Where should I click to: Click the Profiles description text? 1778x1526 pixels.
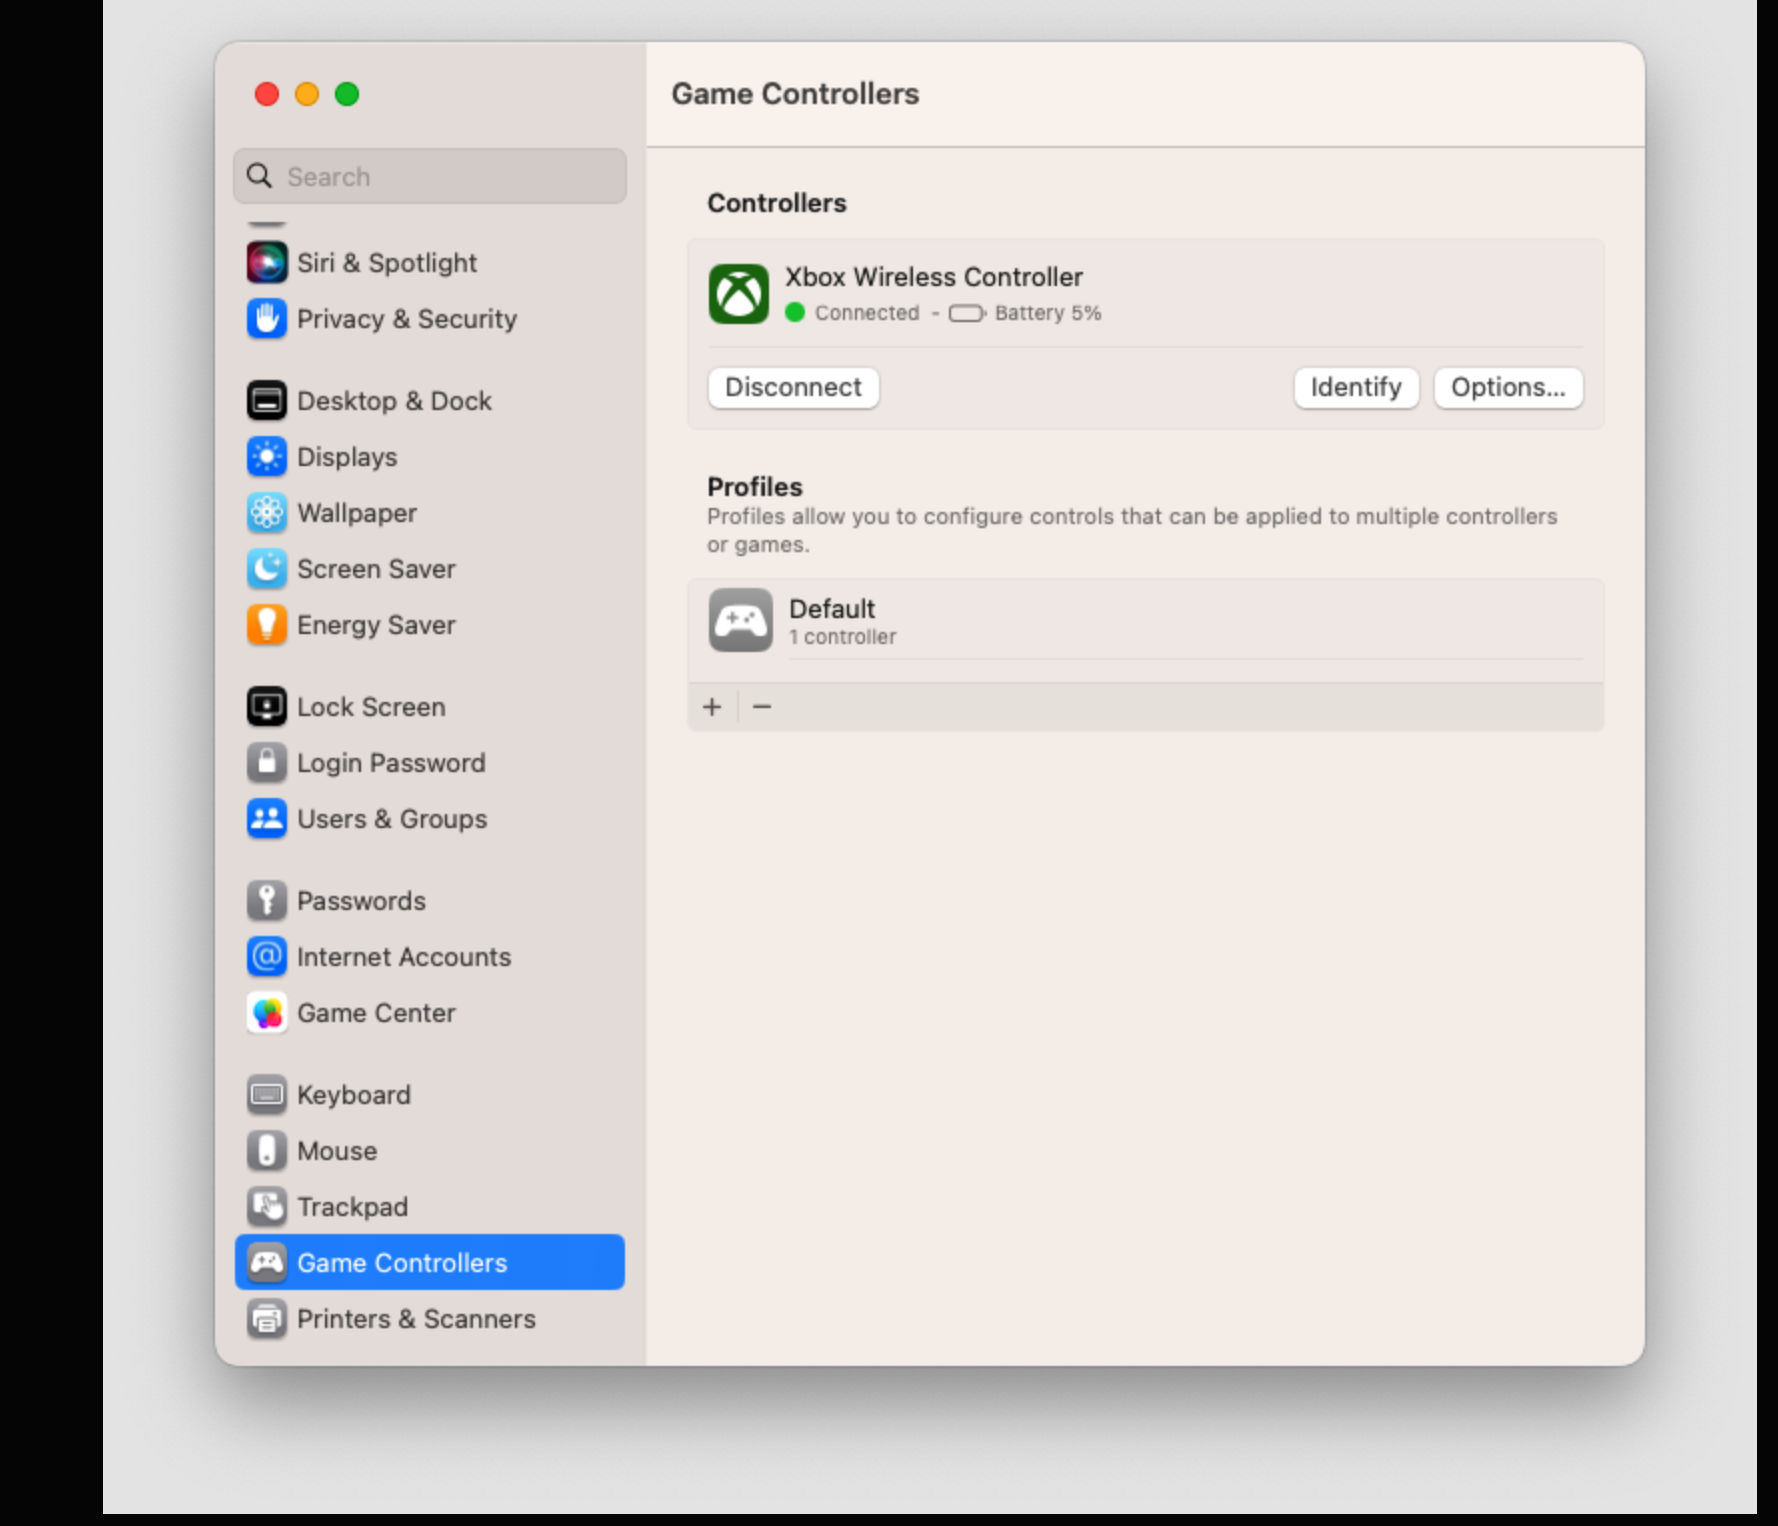coord(1132,531)
